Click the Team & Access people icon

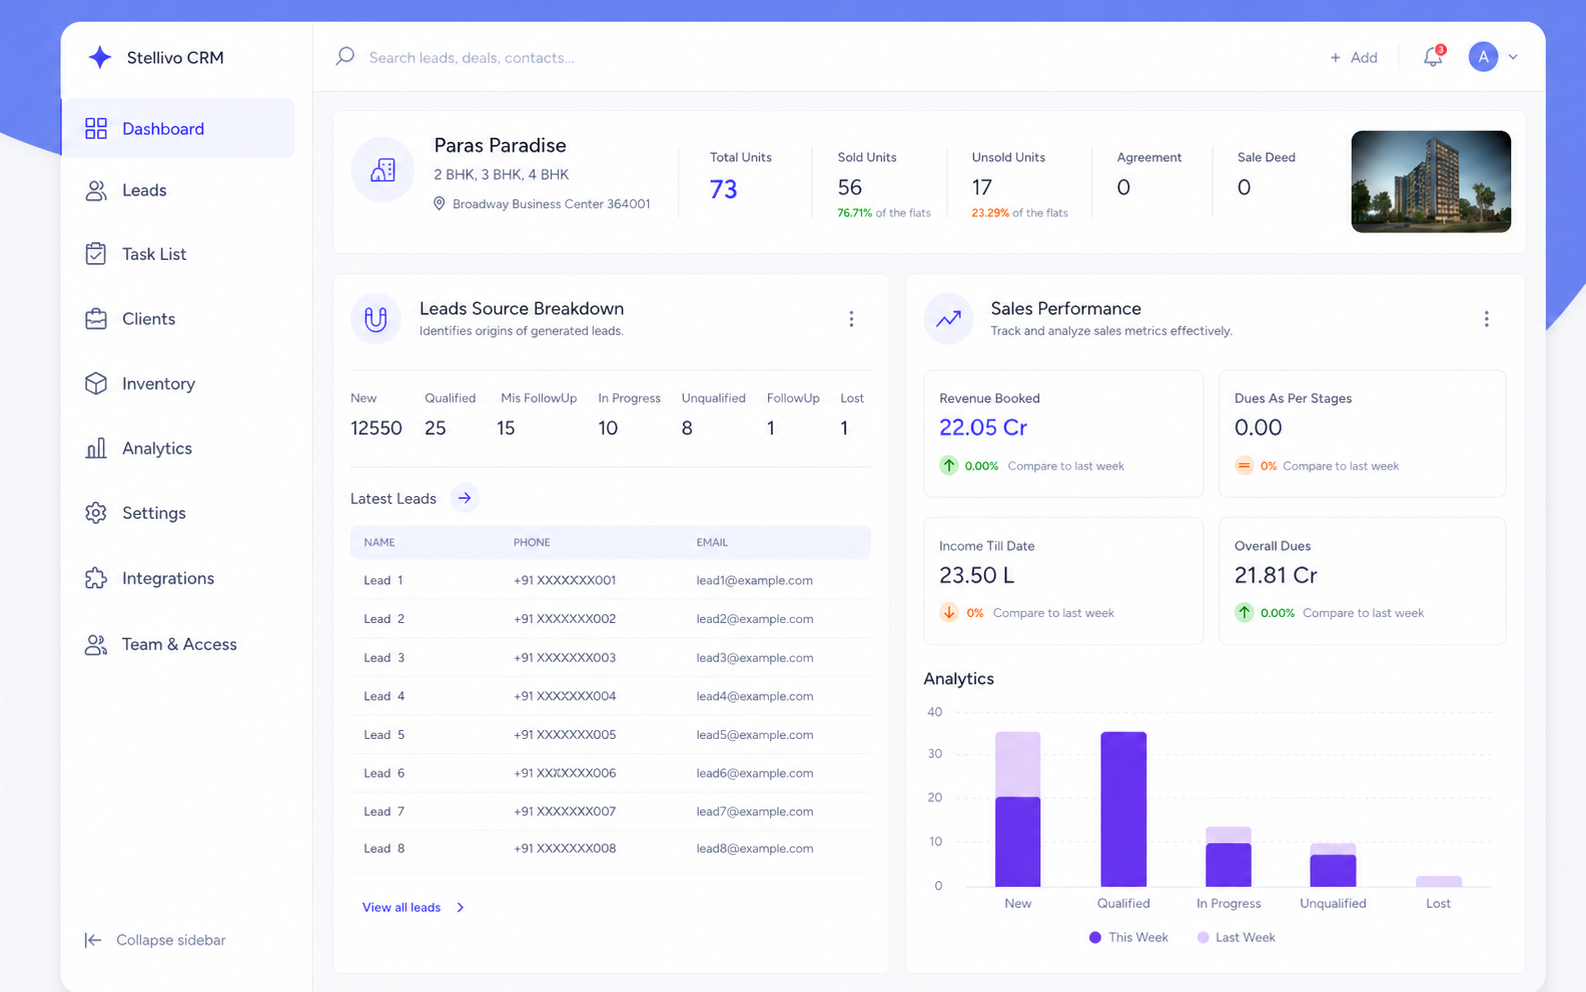pyautogui.click(x=96, y=644)
